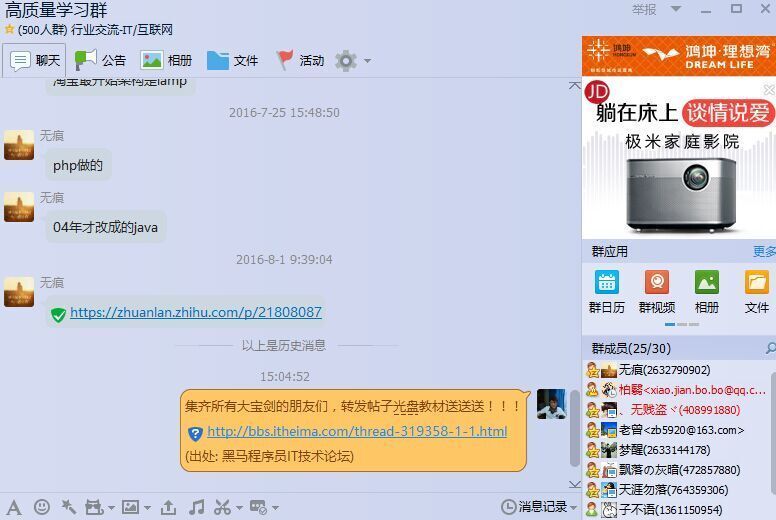The height and width of the screenshot is (520, 776).
Task: Click the upload file icon in toolbar
Action: [168, 507]
